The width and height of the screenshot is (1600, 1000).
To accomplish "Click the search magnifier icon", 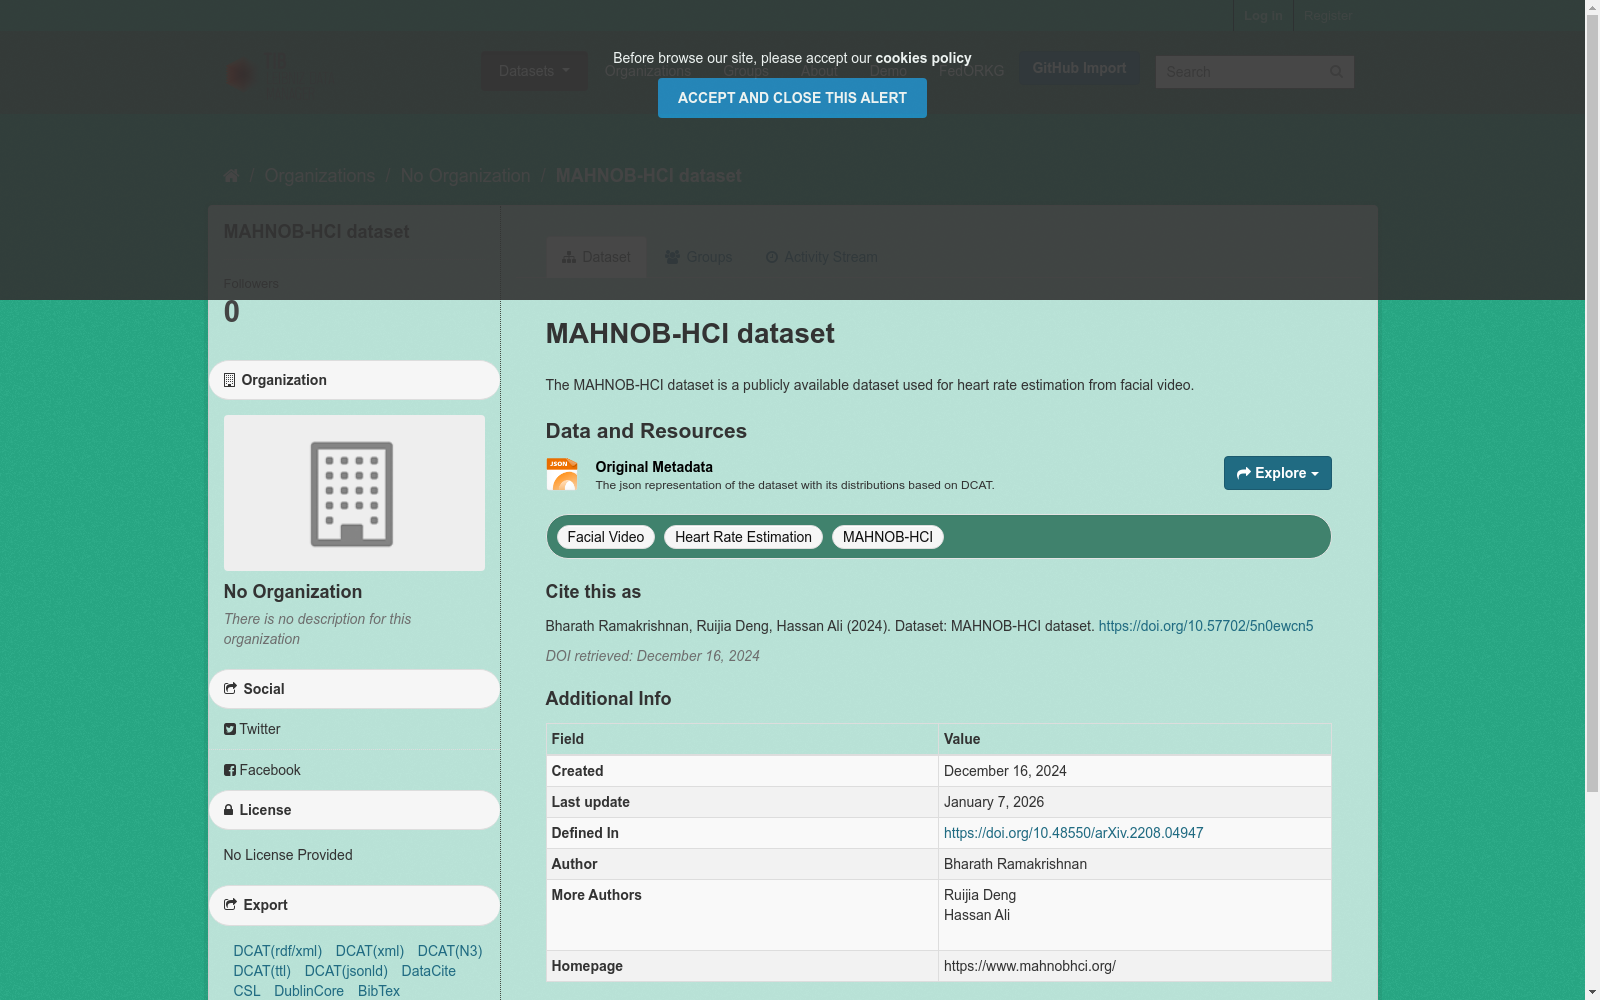I will [x=1336, y=72].
